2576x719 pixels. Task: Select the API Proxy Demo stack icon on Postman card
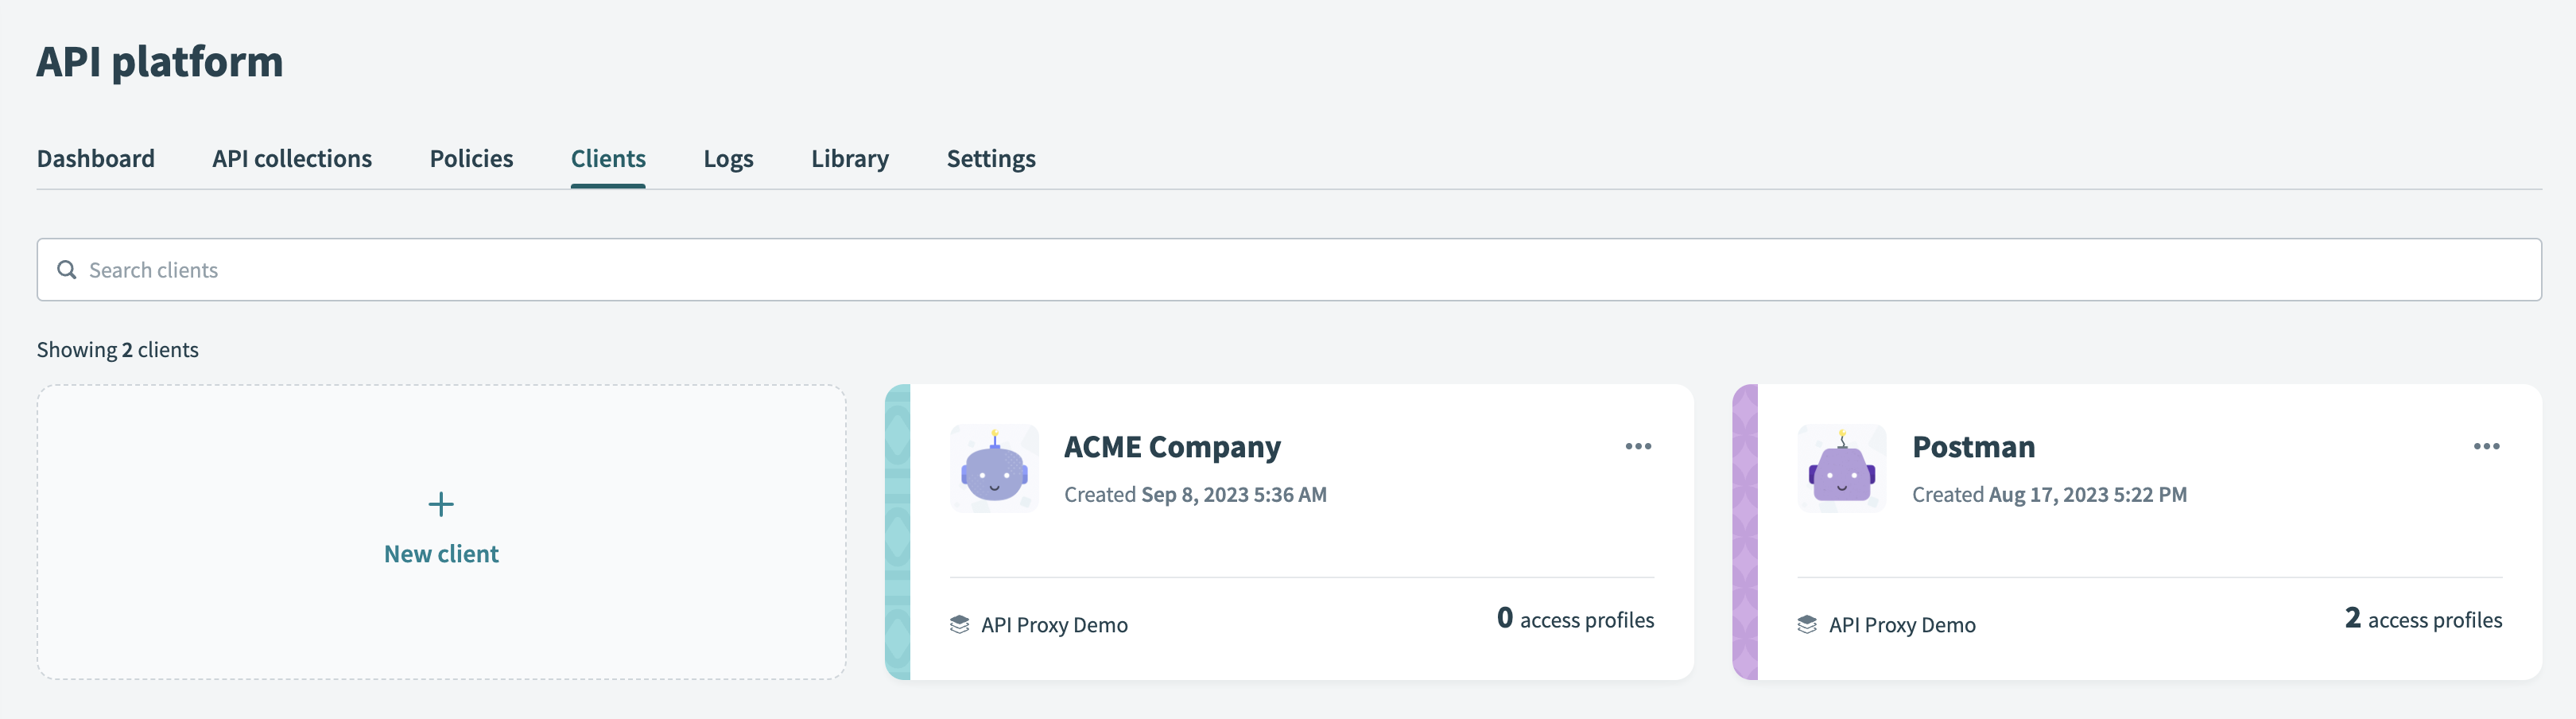(1806, 622)
